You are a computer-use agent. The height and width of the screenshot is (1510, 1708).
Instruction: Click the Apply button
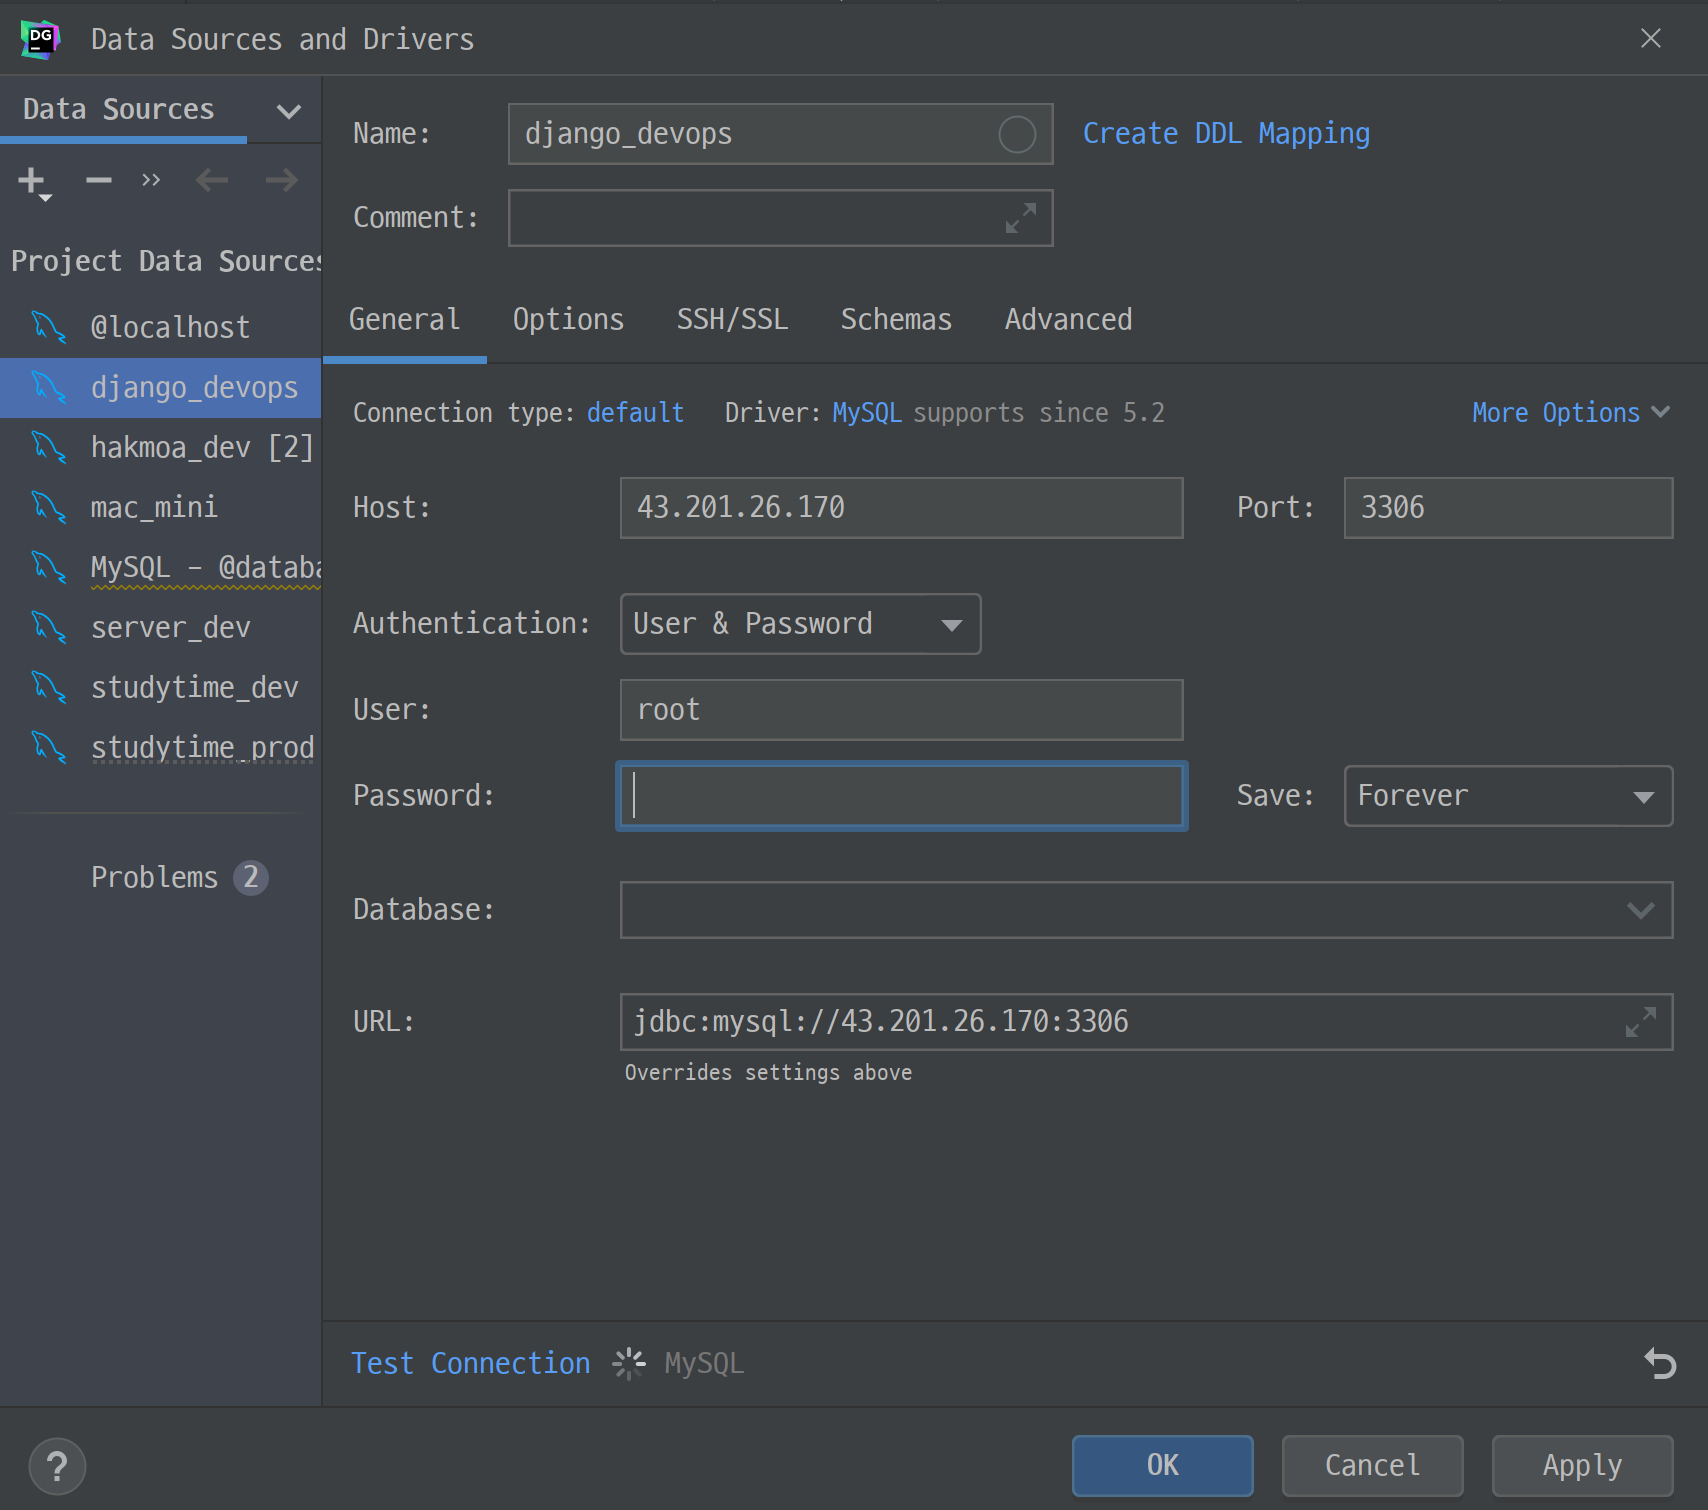pyautogui.click(x=1582, y=1466)
